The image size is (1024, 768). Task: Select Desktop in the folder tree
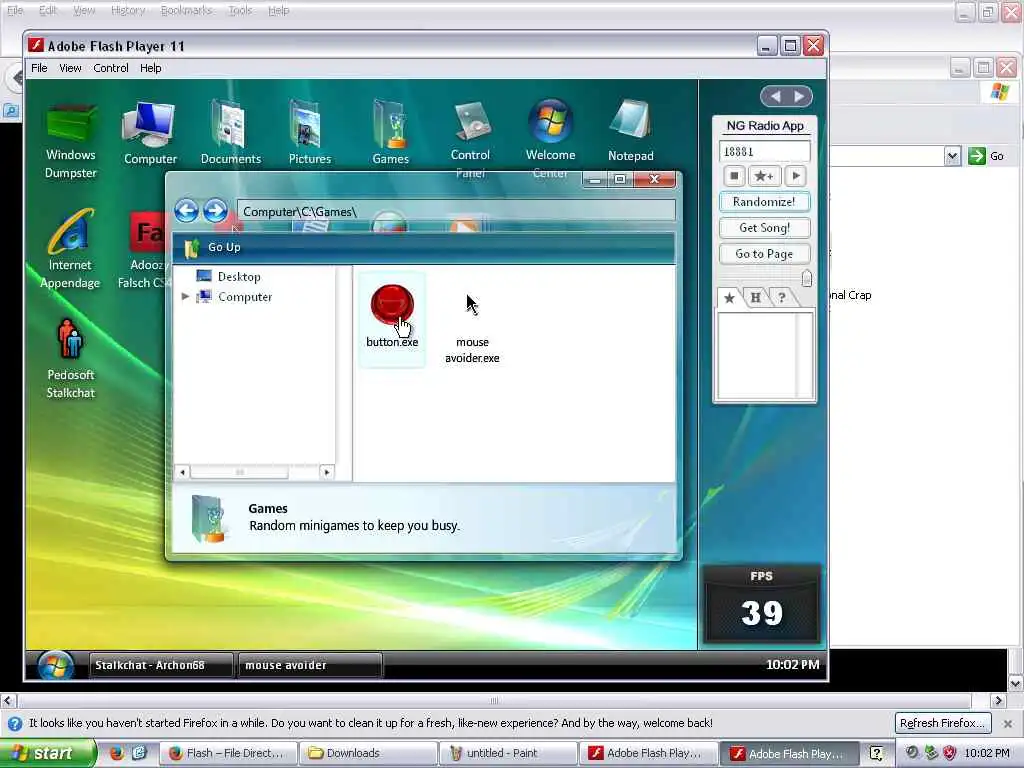pyautogui.click(x=229, y=277)
